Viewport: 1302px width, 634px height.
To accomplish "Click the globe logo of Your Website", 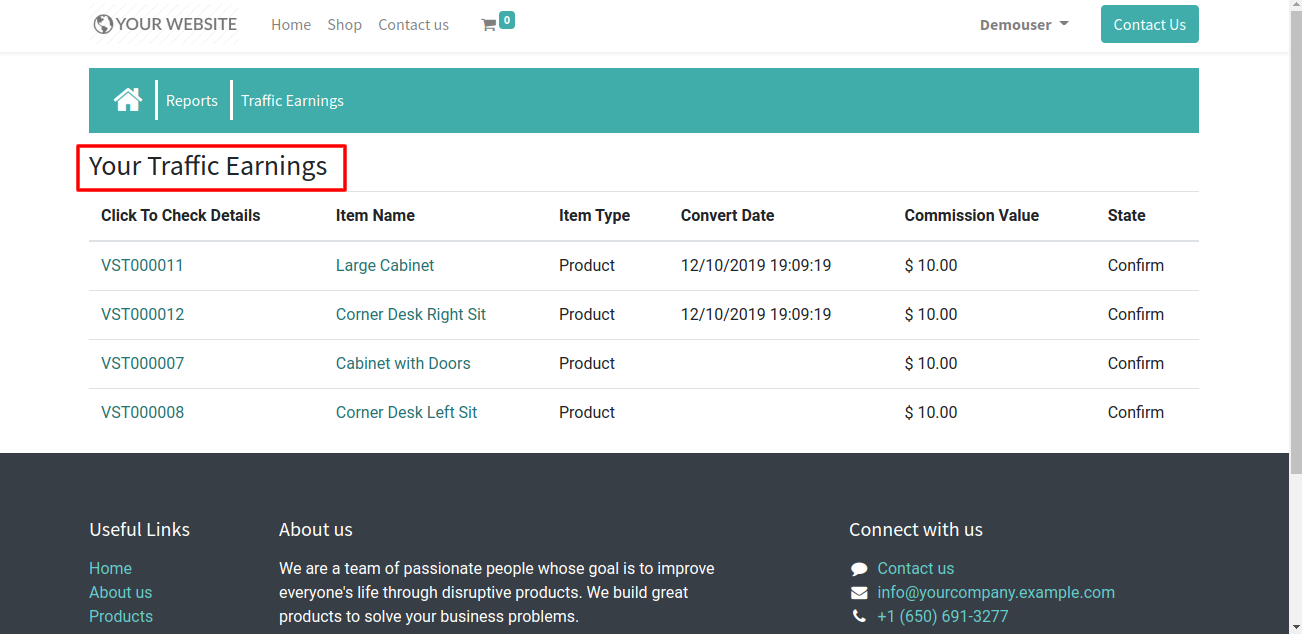I will click(103, 24).
